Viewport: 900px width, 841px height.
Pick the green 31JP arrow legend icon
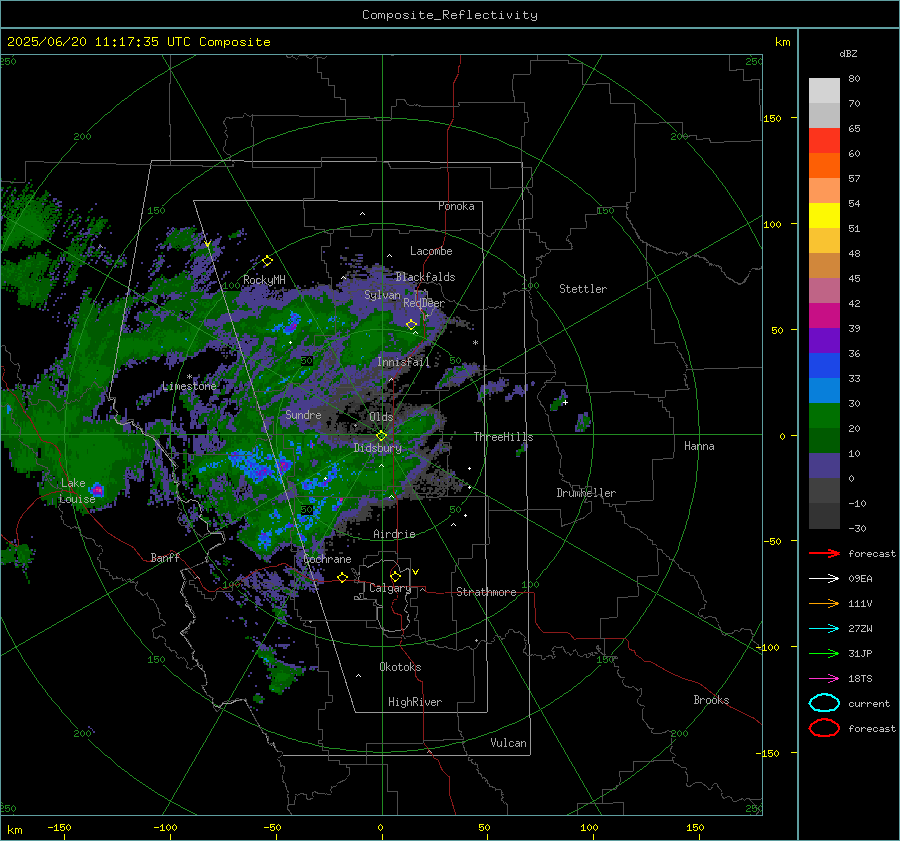tap(824, 653)
